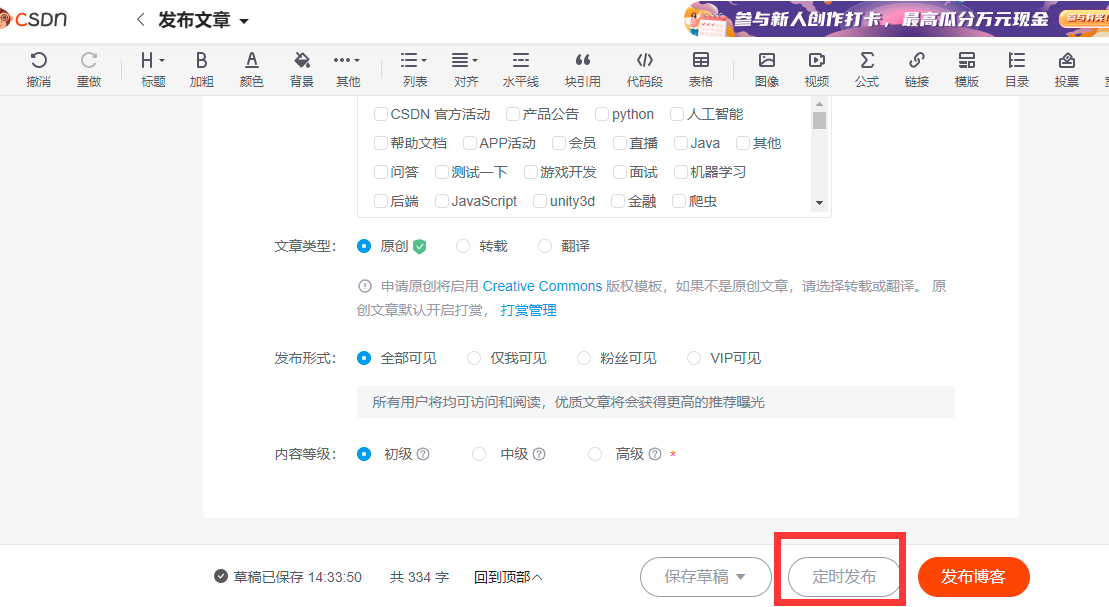Select 高级 content level
The image size is (1109, 607).
595,454
